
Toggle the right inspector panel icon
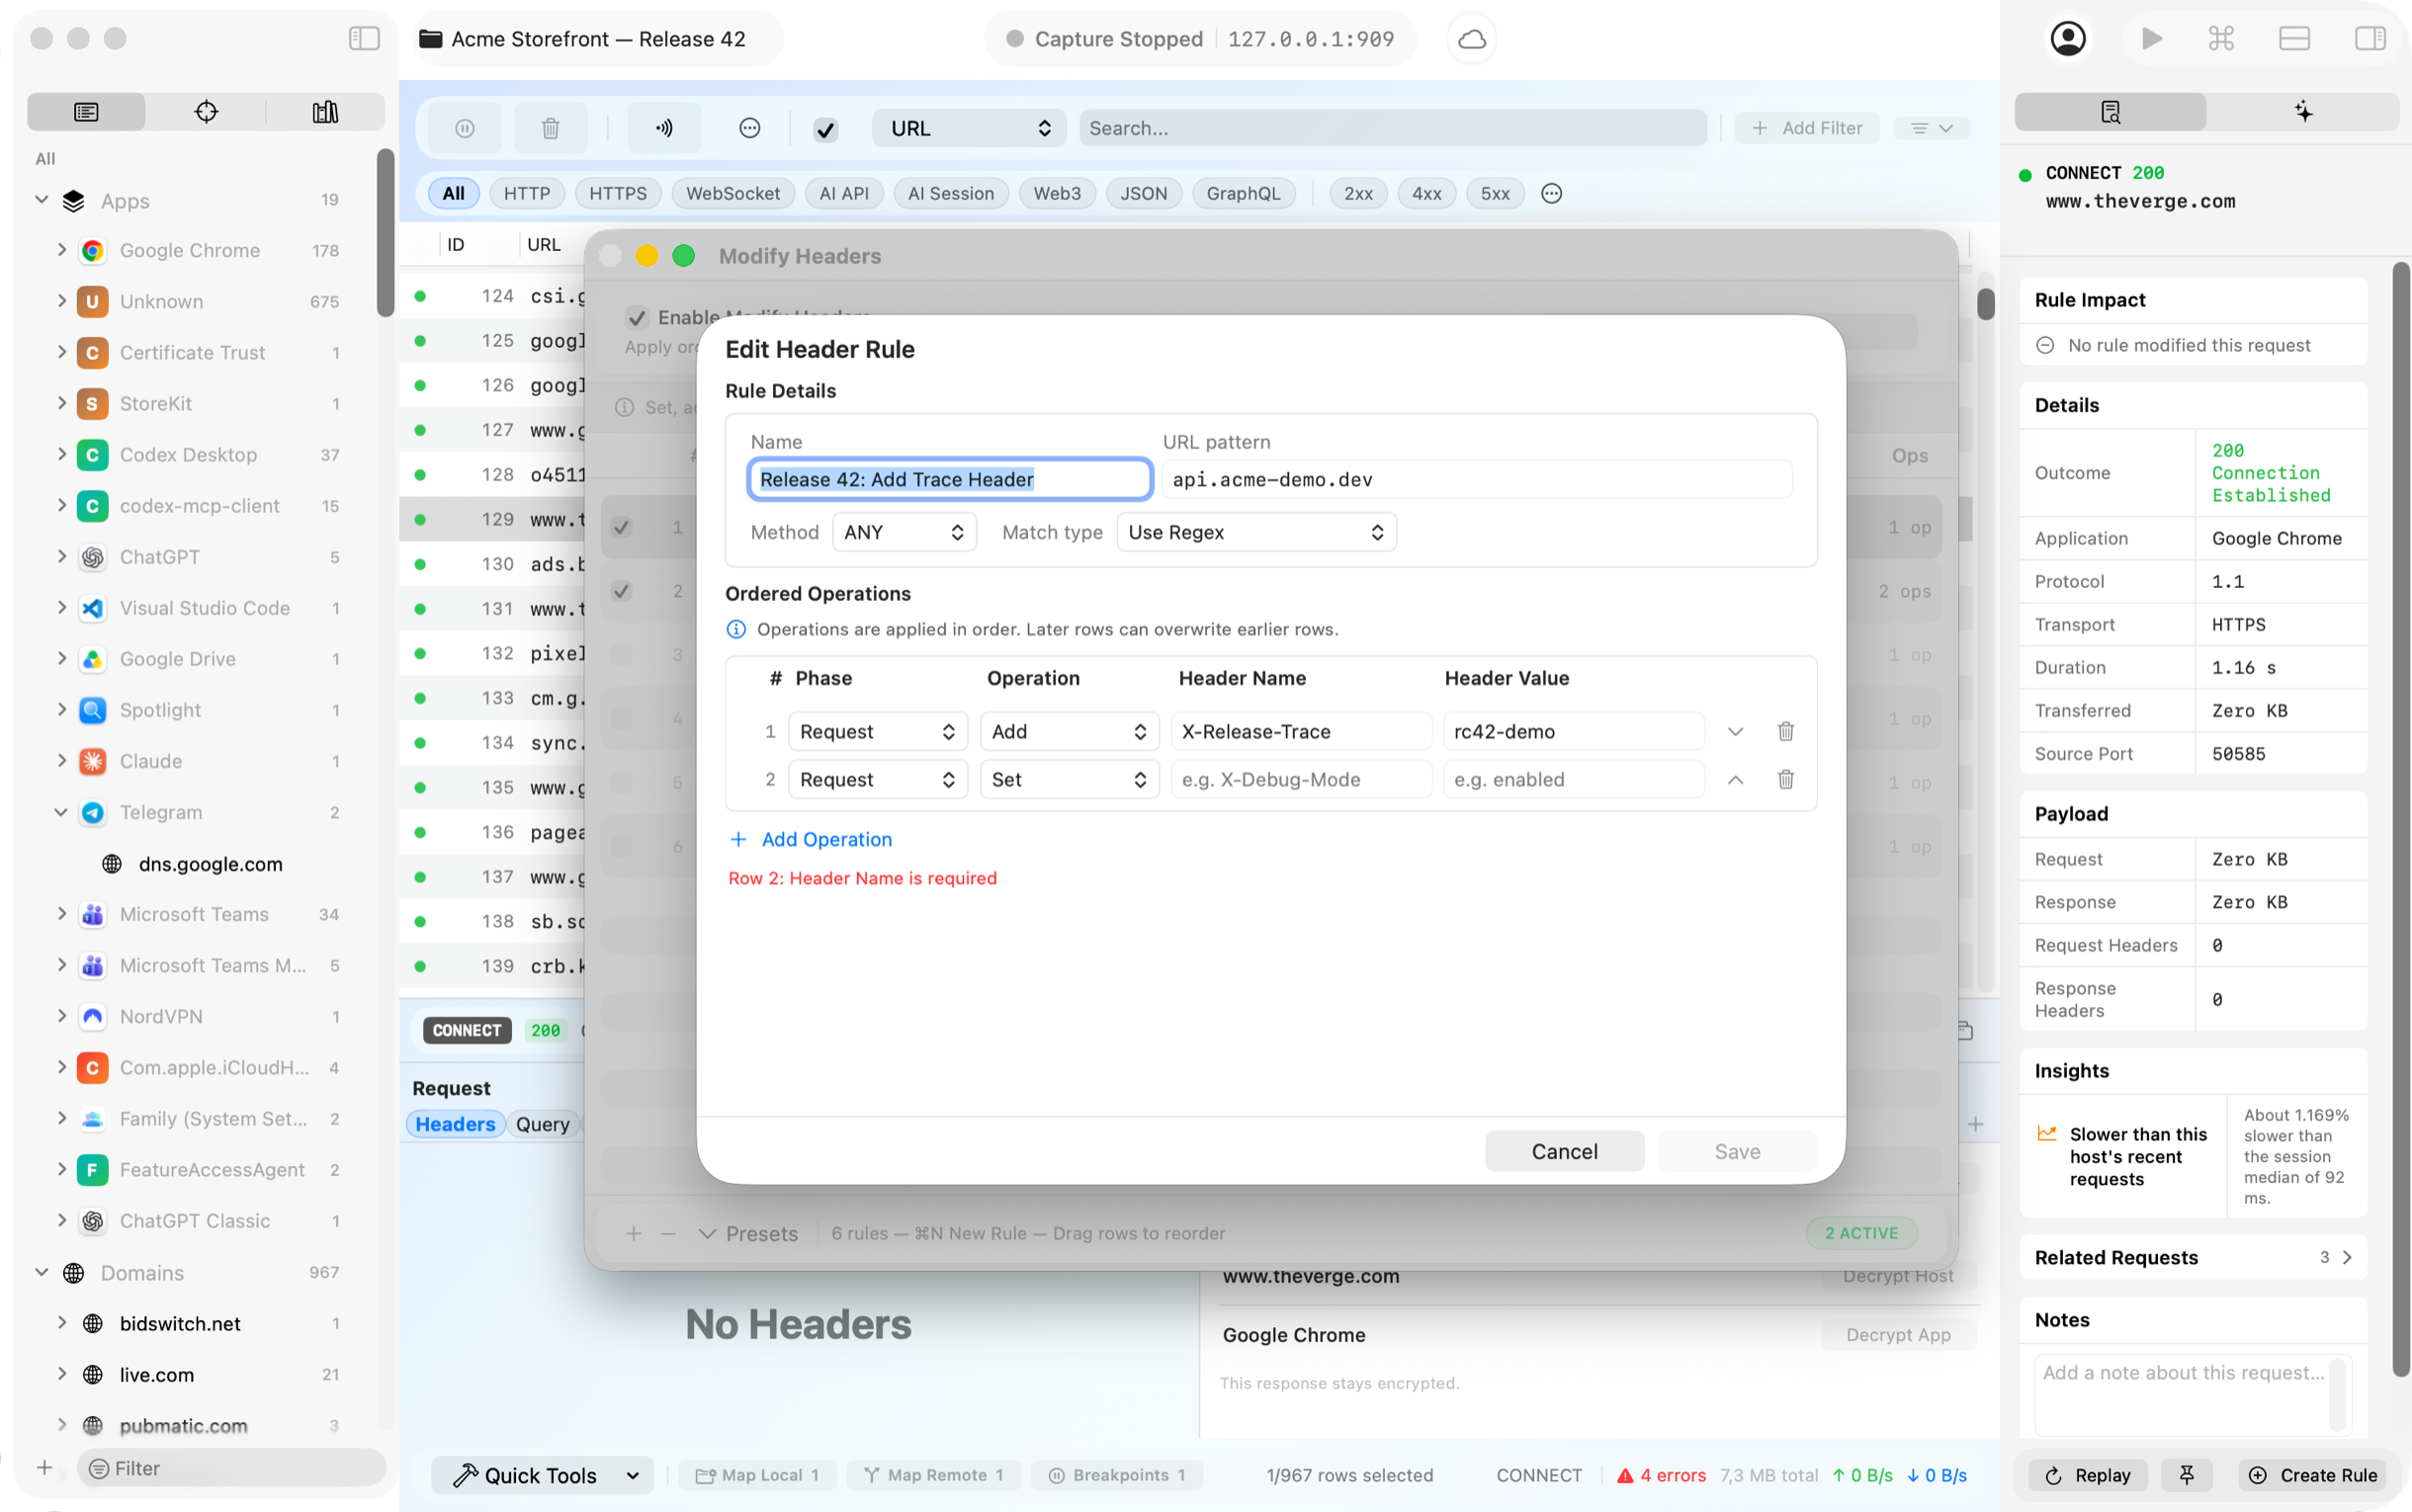(x=2369, y=39)
